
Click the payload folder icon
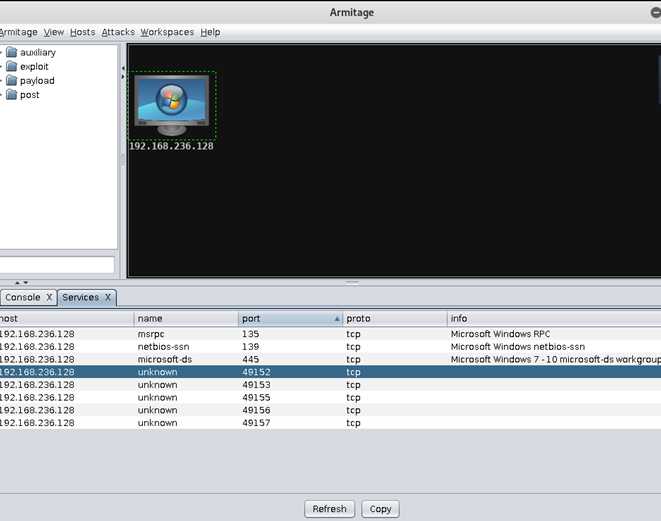tap(12, 81)
